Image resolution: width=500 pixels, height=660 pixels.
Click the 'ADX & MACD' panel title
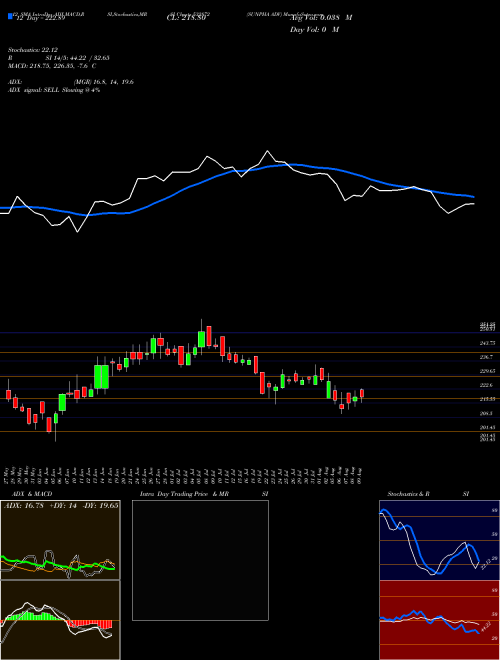point(32,494)
